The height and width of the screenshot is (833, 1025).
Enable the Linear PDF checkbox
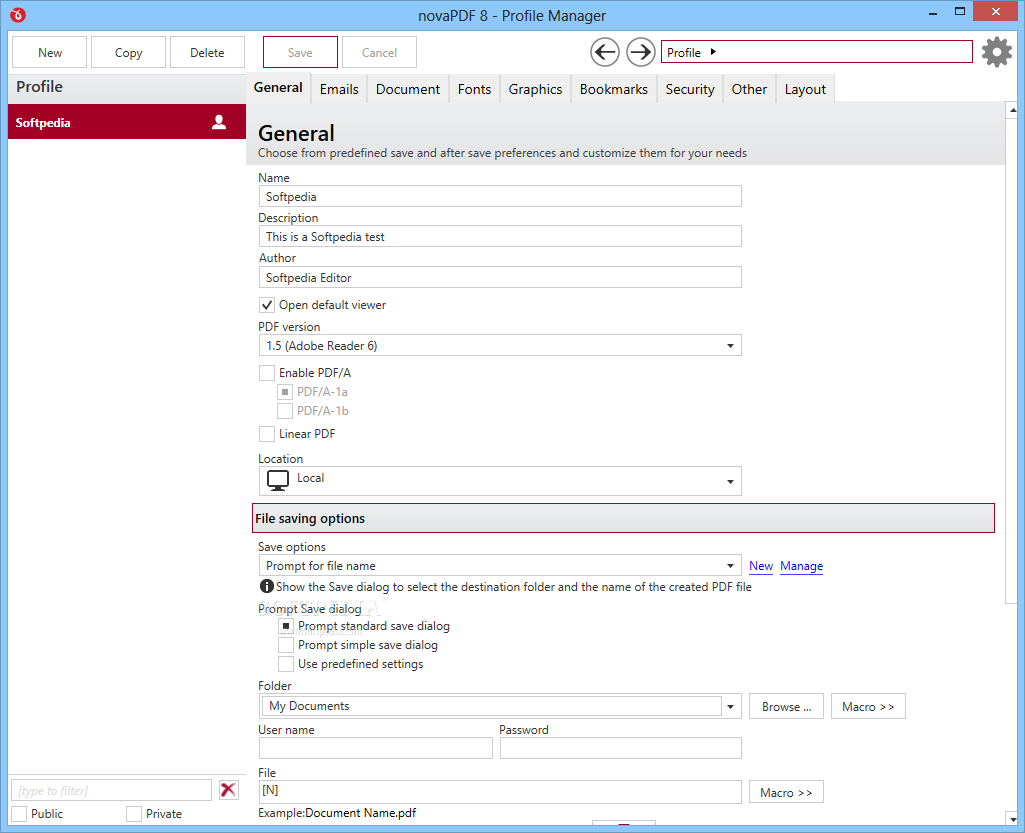pos(267,434)
